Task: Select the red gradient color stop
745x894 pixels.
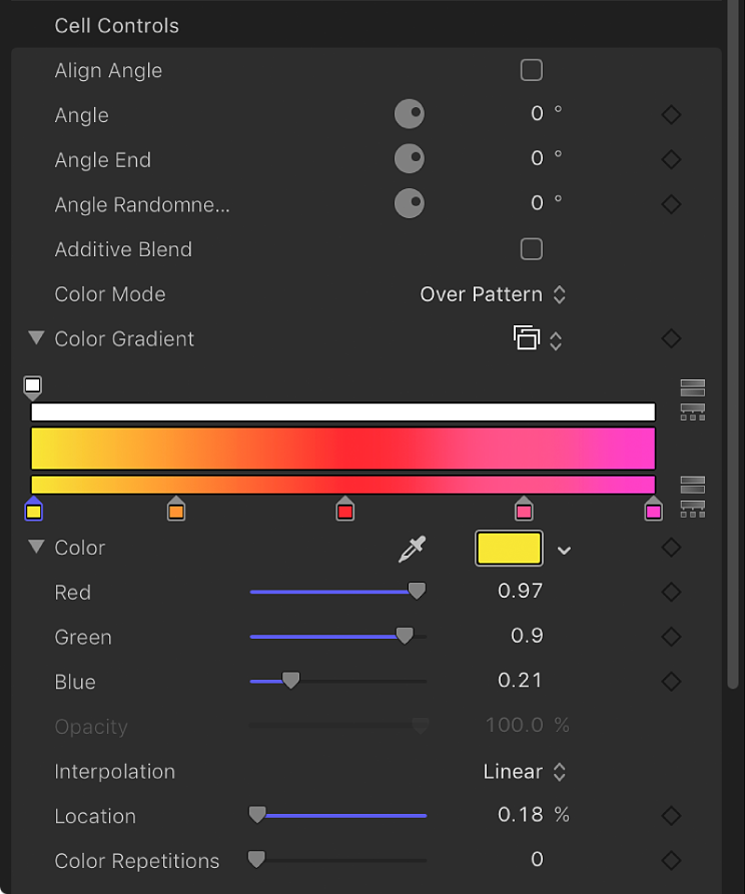Action: click(x=345, y=510)
